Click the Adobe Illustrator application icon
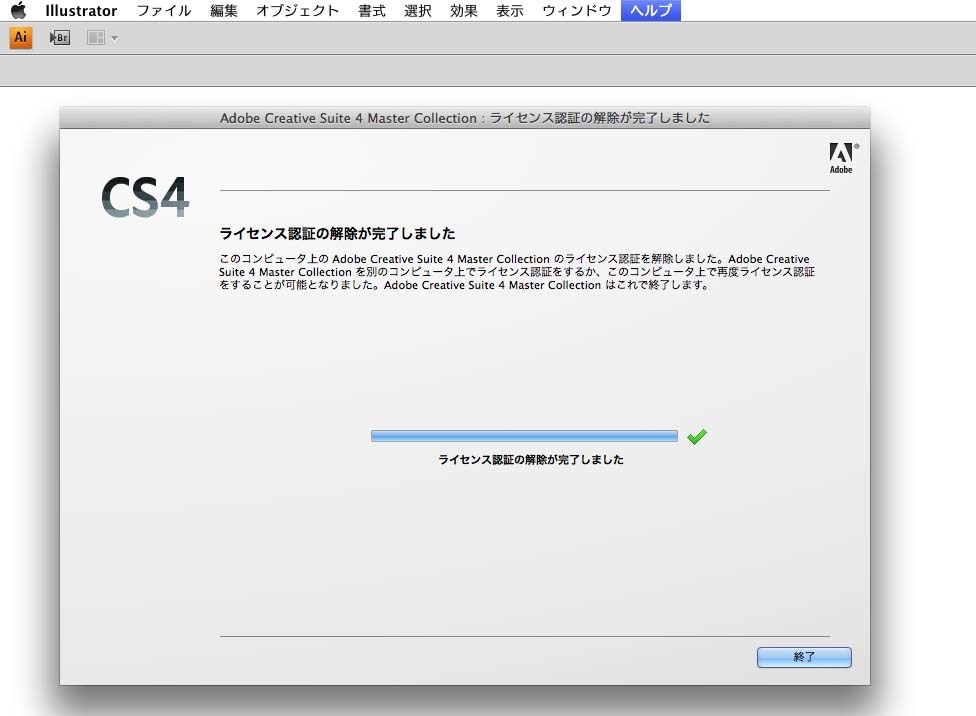Viewport: 976px width, 716px height. tap(20, 37)
